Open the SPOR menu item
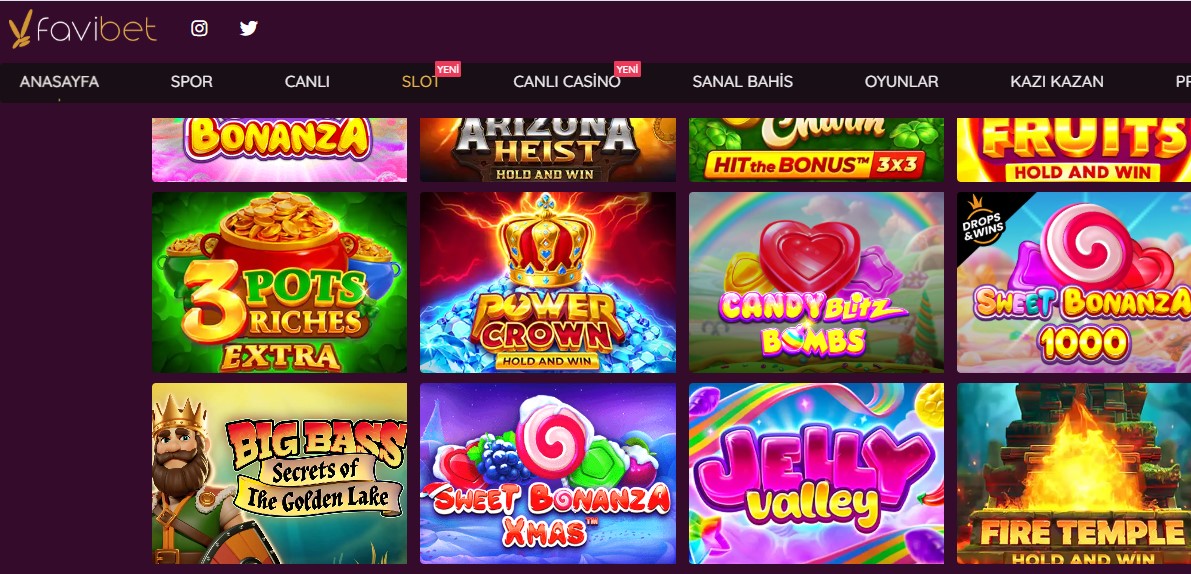Image resolution: width=1191 pixels, height=574 pixels. click(191, 82)
